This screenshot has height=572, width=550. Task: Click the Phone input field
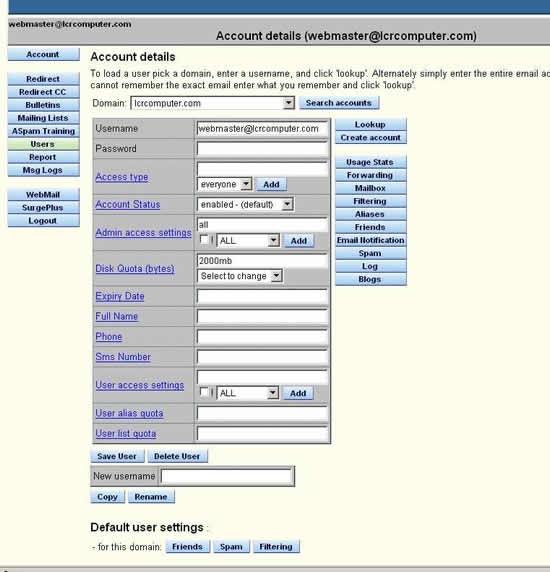pyautogui.click(x=262, y=337)
